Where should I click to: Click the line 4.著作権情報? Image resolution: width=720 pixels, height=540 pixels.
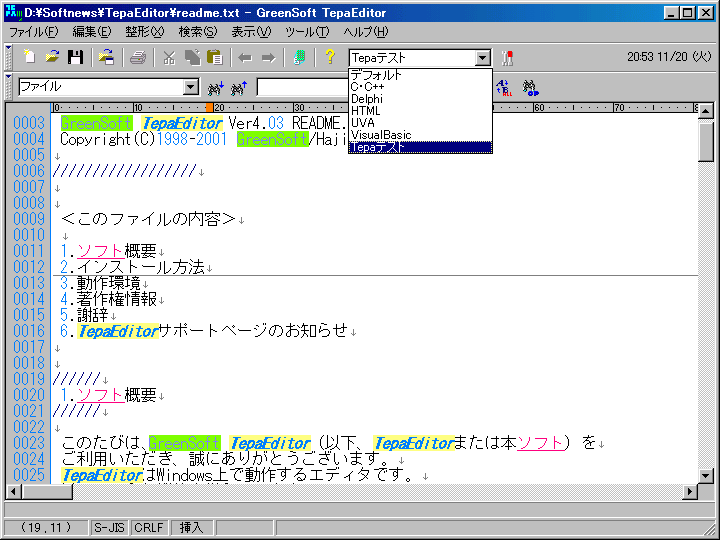pyautogui.click(x=108, y=299)
